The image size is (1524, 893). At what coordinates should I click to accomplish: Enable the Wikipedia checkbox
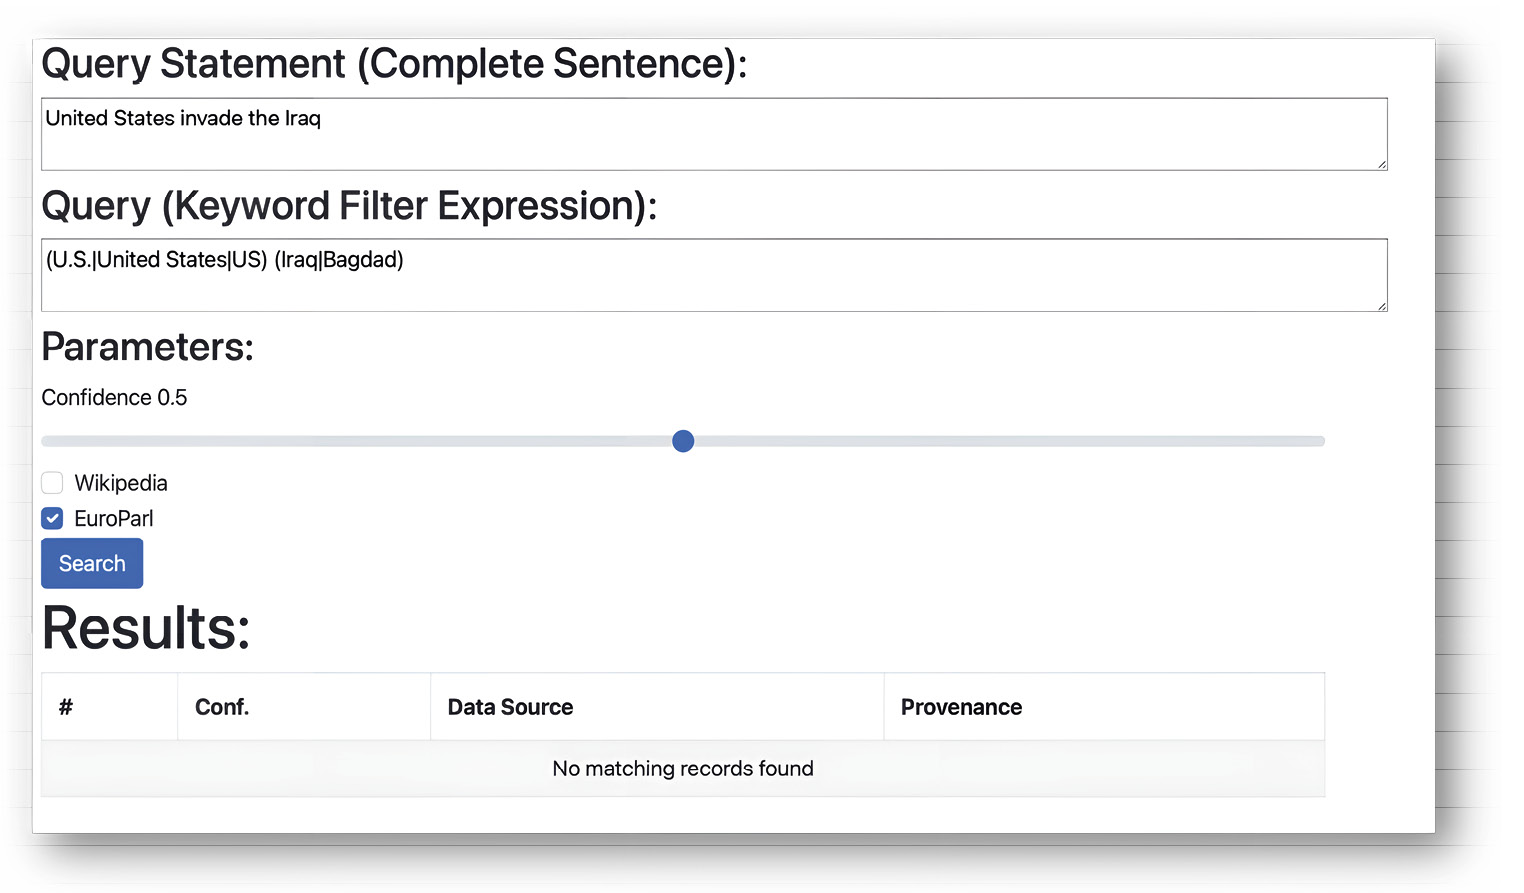tap(52, 483)
